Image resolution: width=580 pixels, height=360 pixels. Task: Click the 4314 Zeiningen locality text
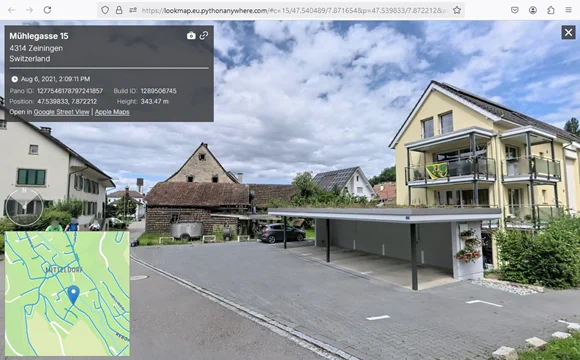(x=36, y=48)
